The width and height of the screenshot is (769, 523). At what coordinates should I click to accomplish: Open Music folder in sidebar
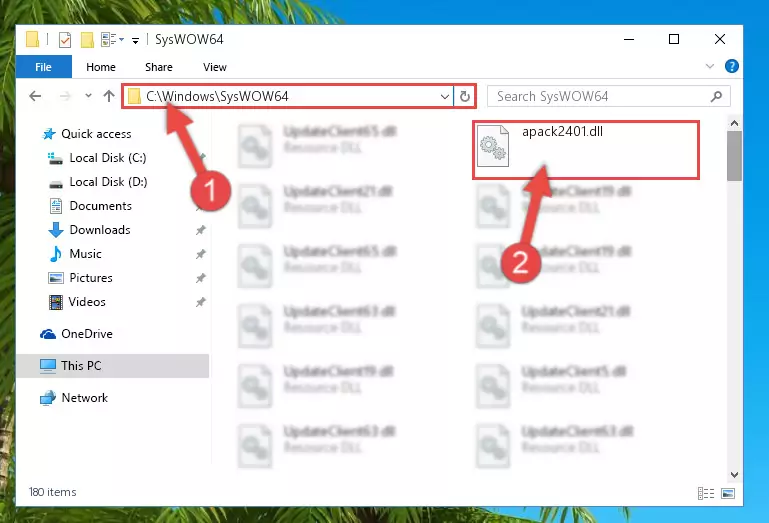point(85,254)
